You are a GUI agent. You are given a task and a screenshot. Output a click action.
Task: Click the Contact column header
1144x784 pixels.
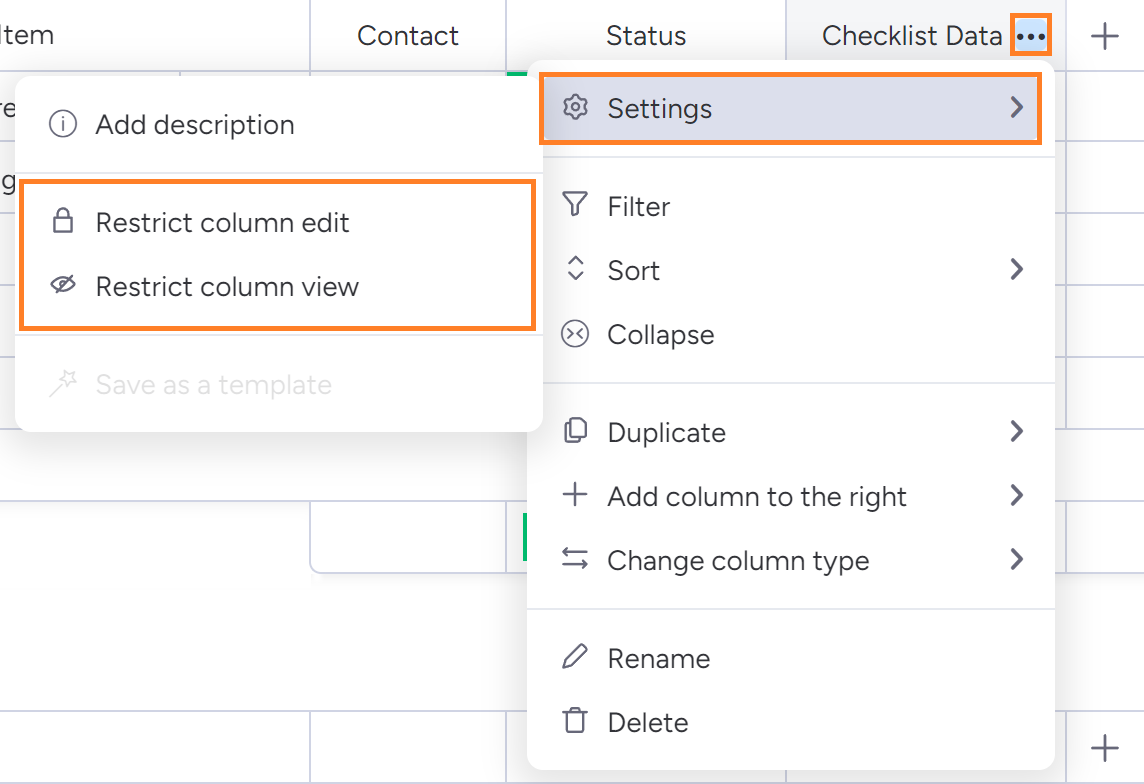[408, 37]
